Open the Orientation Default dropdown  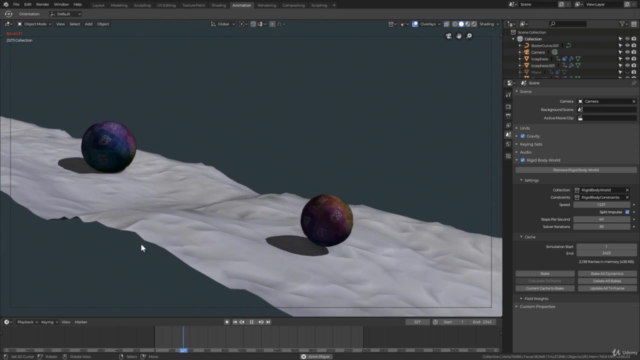65,14
